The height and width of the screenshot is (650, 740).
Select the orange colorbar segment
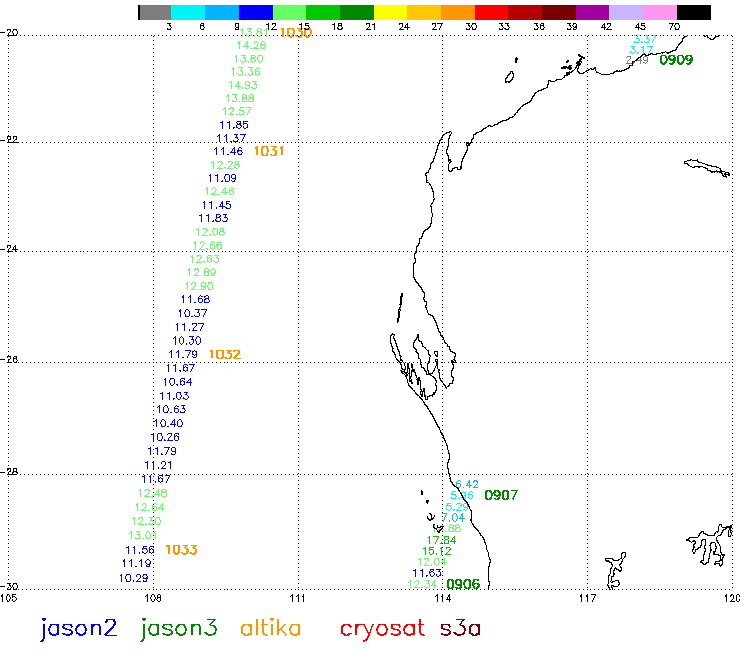click(458, 12)
